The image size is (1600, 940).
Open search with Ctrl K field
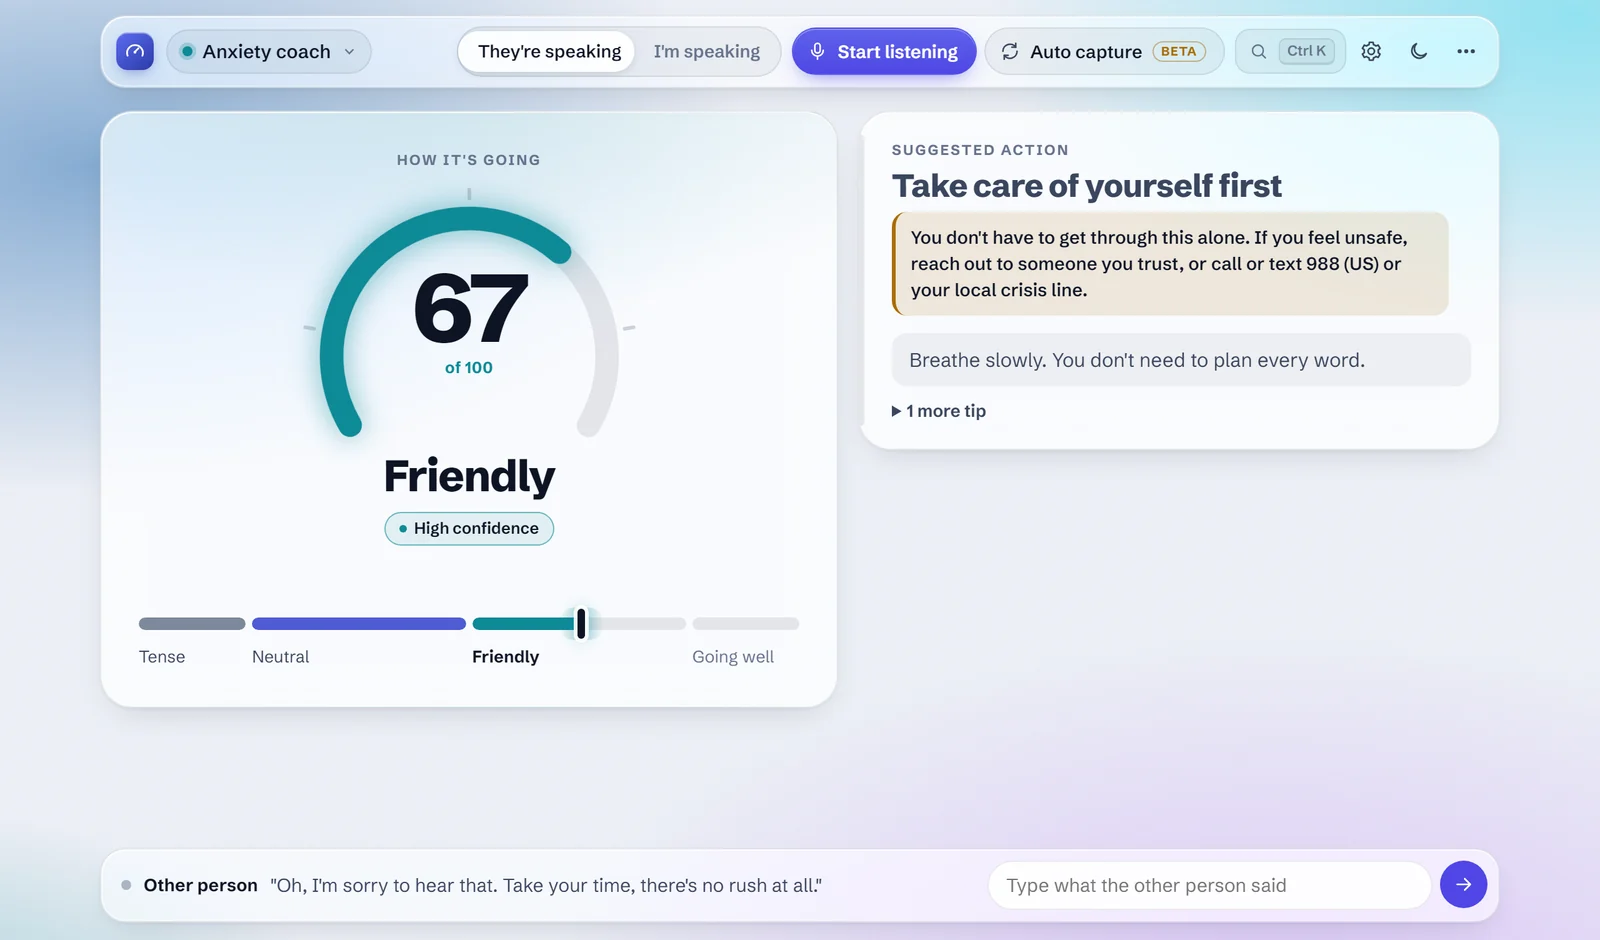[1290, 51]
